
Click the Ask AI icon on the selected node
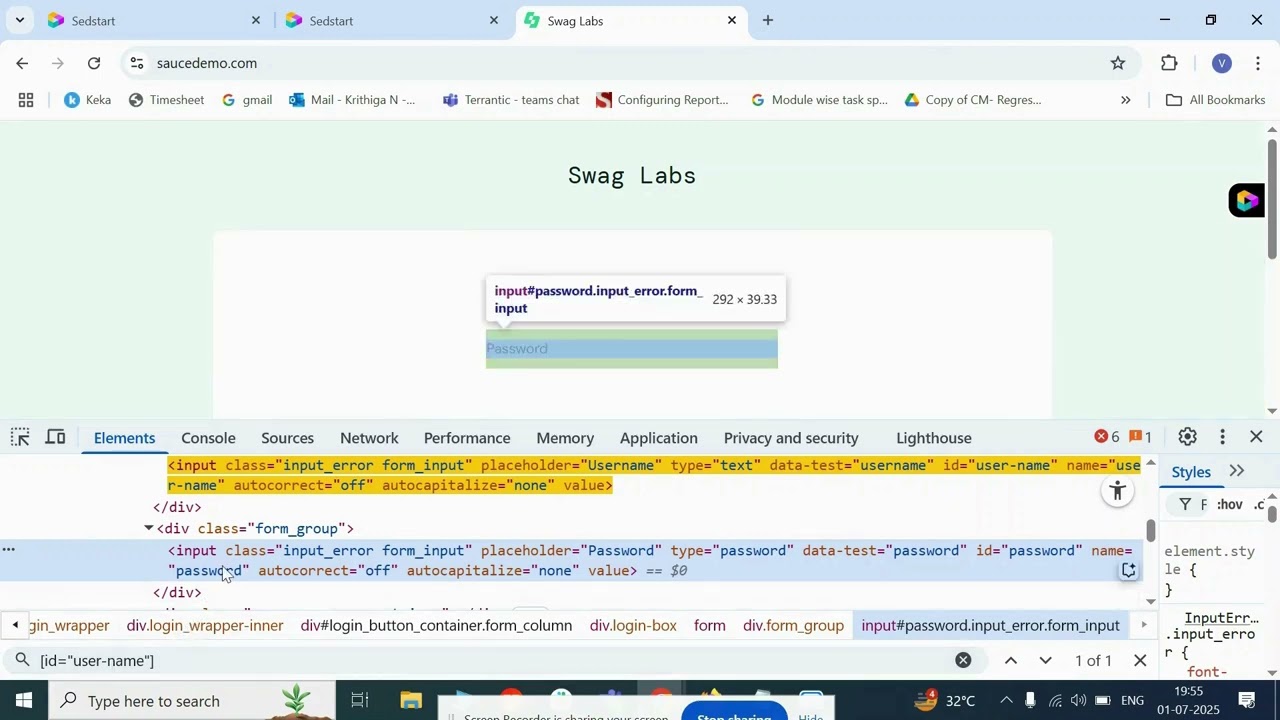pos(1128,571)
